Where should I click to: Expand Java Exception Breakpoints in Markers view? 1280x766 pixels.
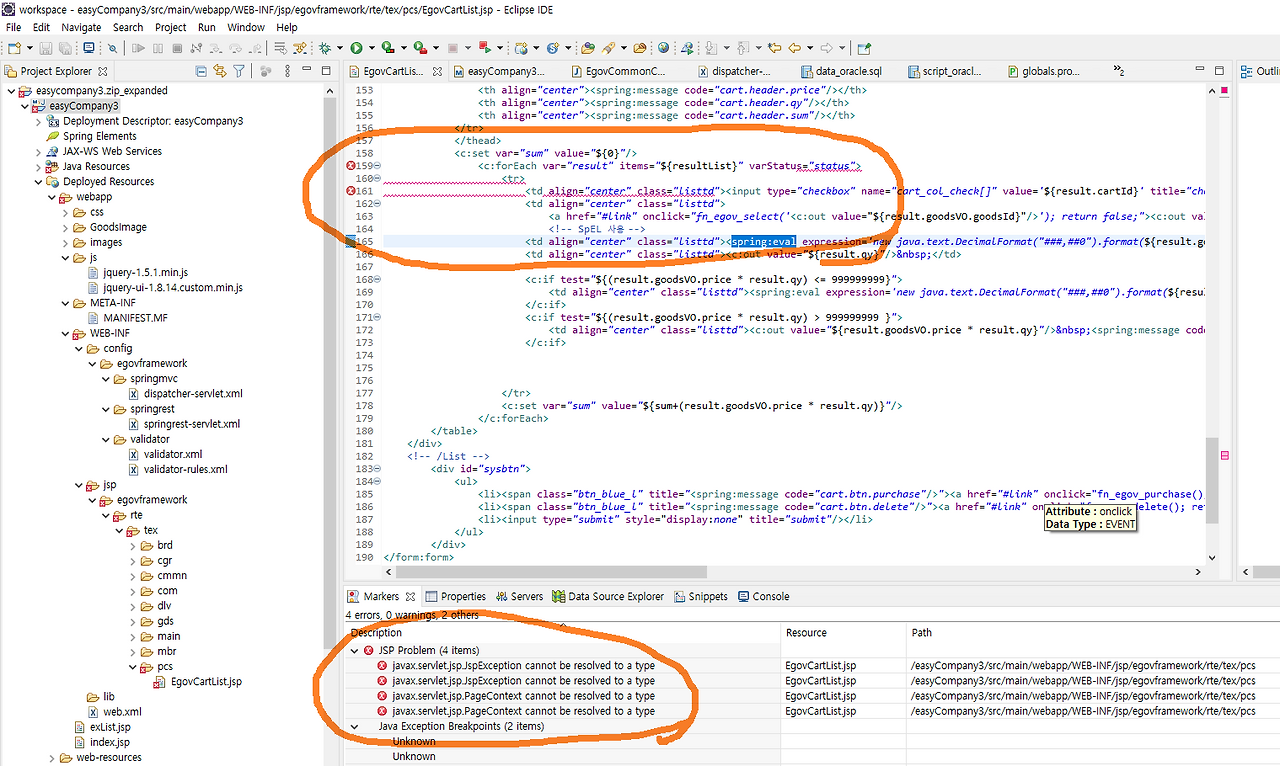[x=354, y=726]
